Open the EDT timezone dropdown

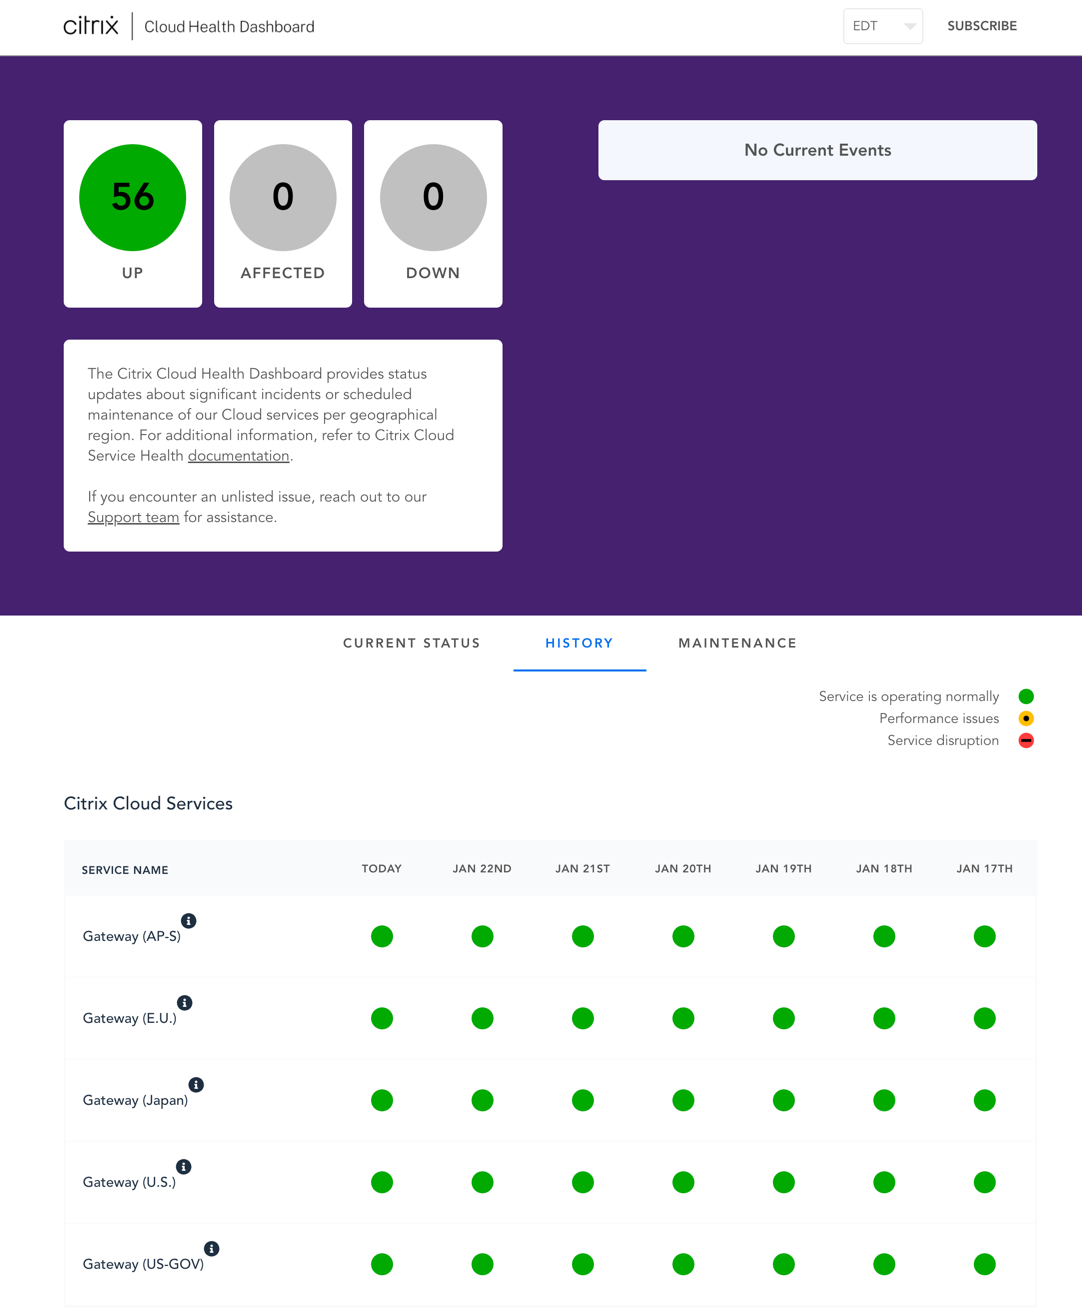[882, 26]
